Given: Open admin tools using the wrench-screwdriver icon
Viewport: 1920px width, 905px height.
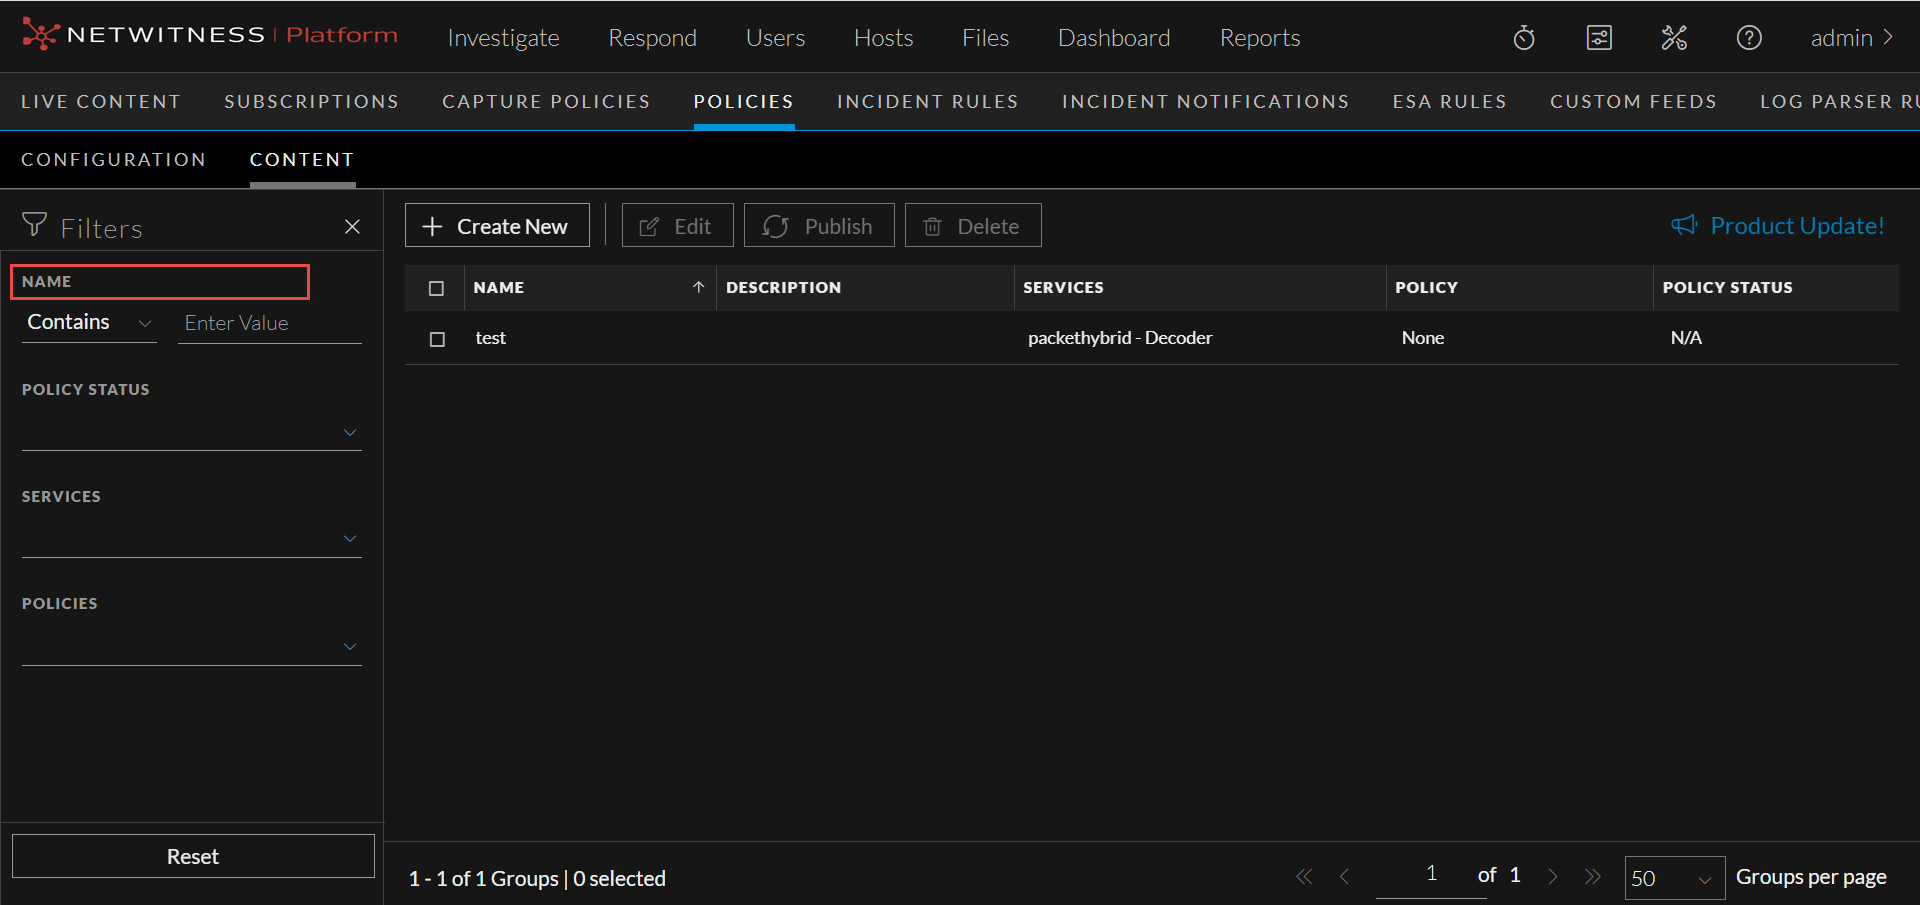Looking at the screenshot, I should click(1673, 37).
